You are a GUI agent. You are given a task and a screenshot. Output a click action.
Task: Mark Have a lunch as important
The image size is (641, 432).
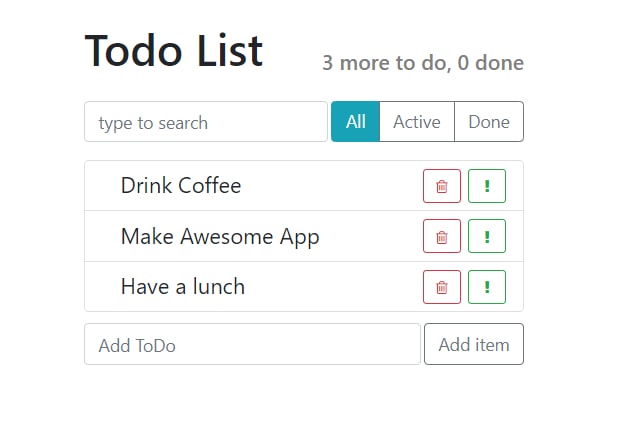pyautogui.click(x=487, y=287)
